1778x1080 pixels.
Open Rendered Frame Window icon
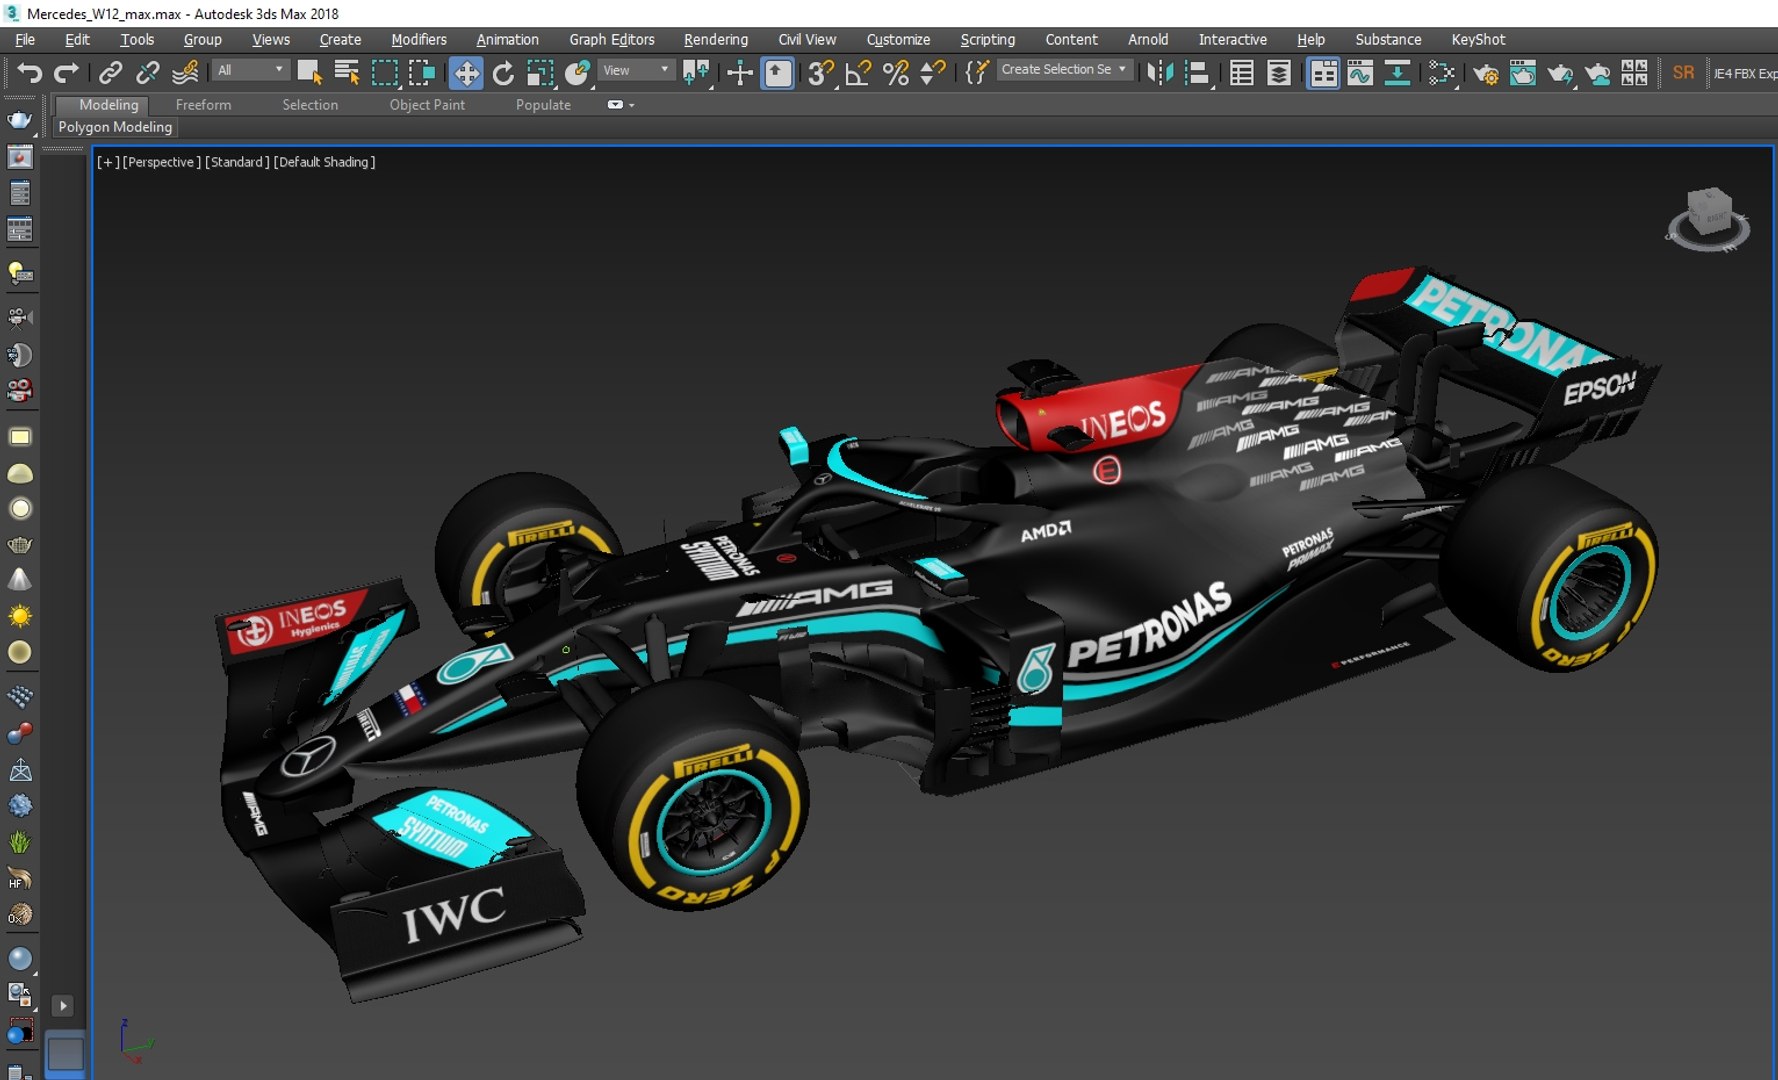tap(1522, 73)
